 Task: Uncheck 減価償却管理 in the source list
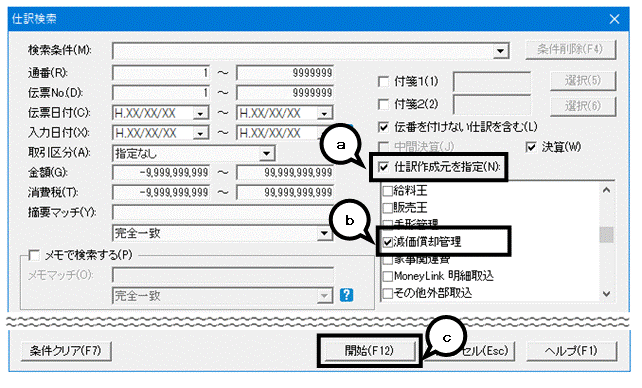point(387,242)
